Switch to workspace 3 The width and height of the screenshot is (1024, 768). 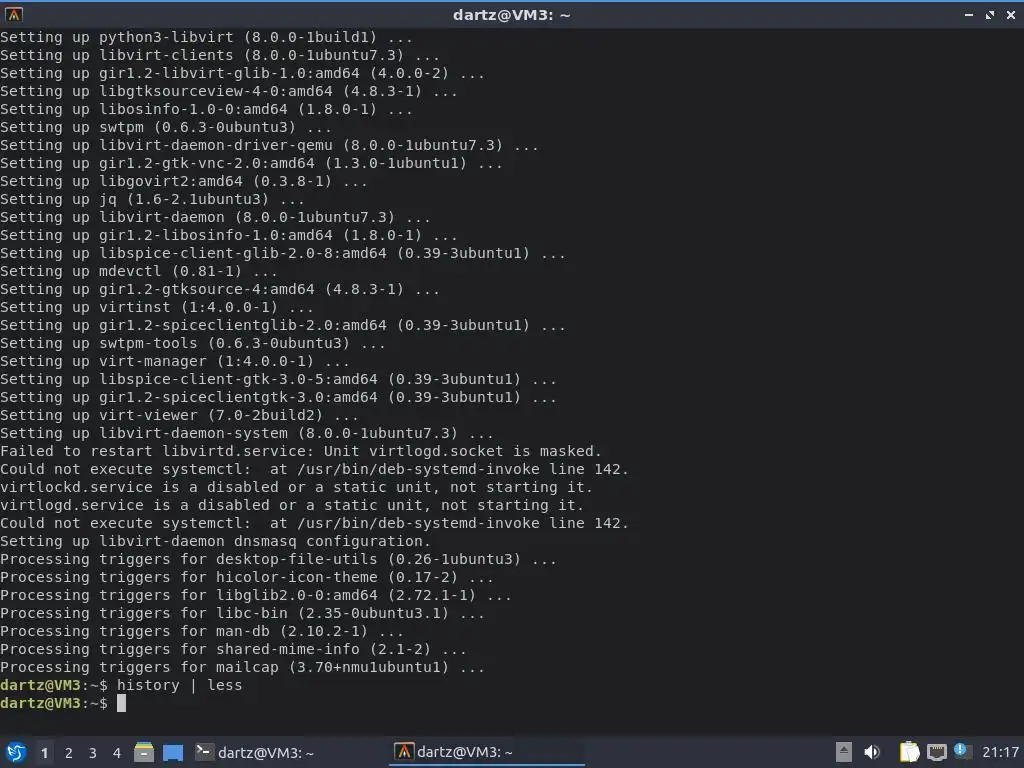tap(93, 753)
